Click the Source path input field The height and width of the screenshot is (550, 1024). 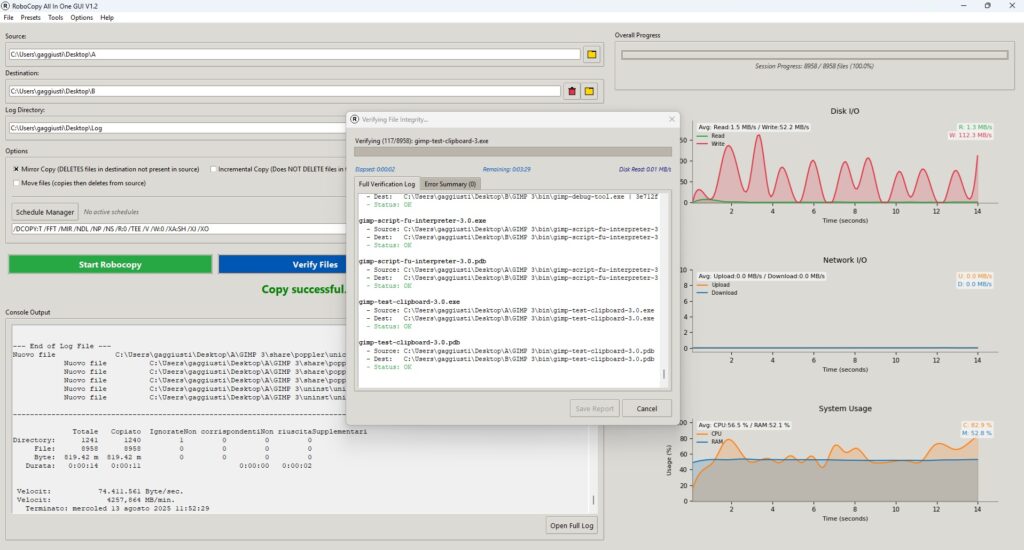coord(295,54)
